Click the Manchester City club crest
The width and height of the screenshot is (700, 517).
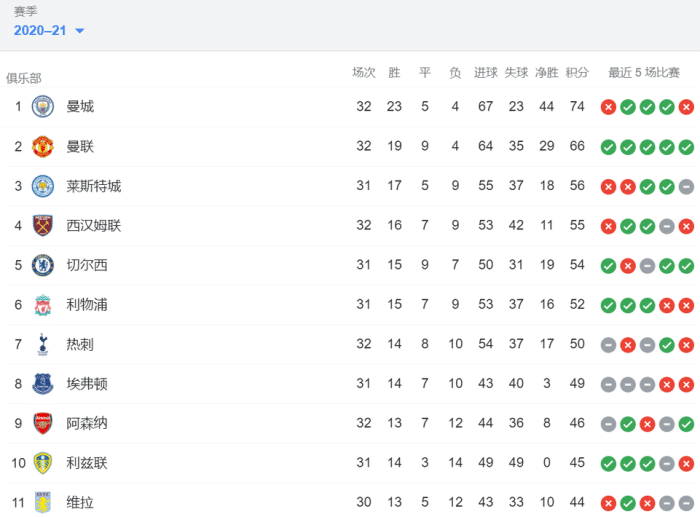(x=42, y=107)
